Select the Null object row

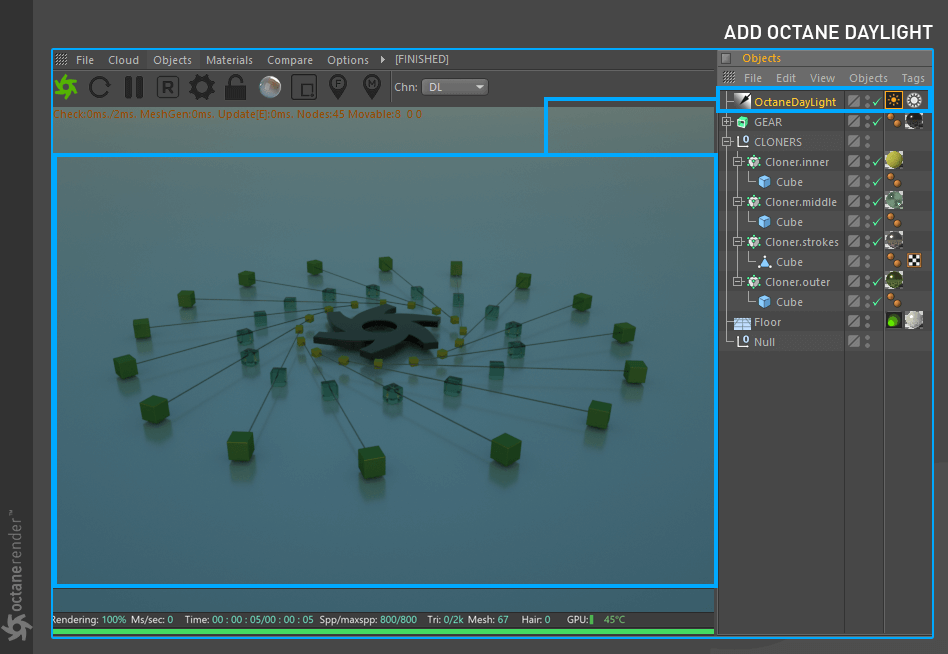(764, 342)
